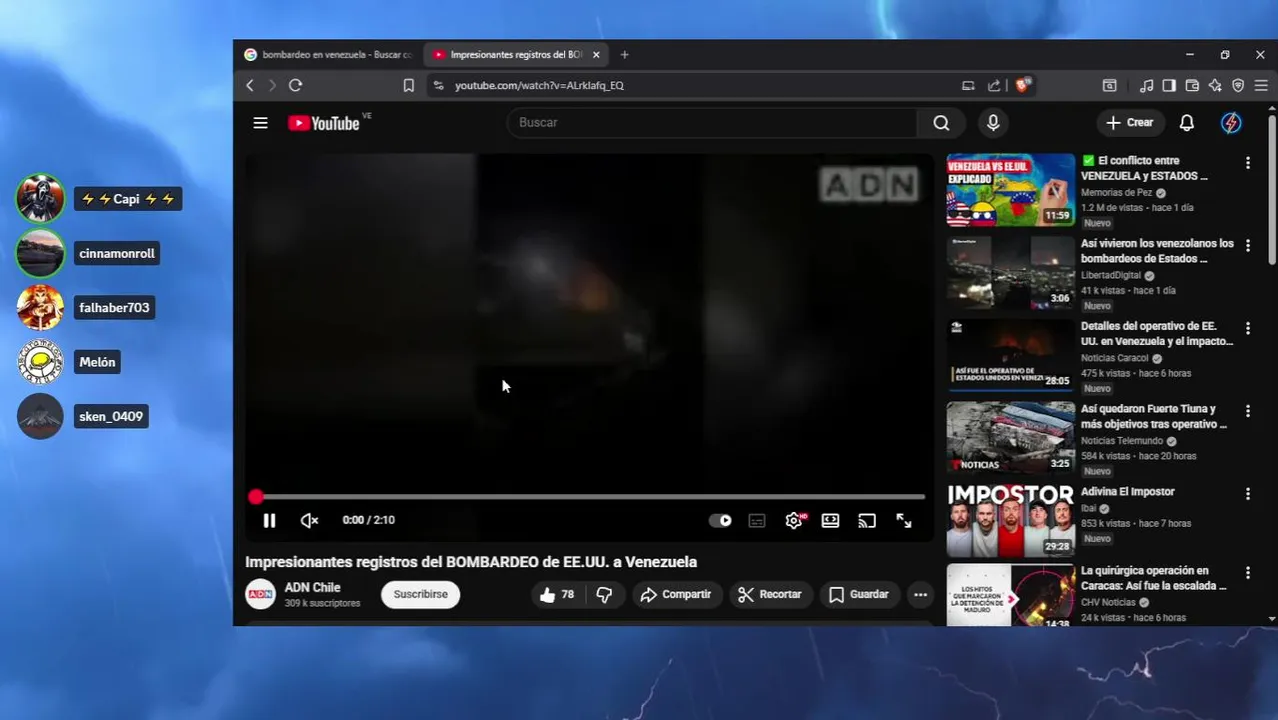This screenshot has height=720, width=1278.
Task: Open the YouTube hamburger guide menu
Action: (x=260, y=123)
